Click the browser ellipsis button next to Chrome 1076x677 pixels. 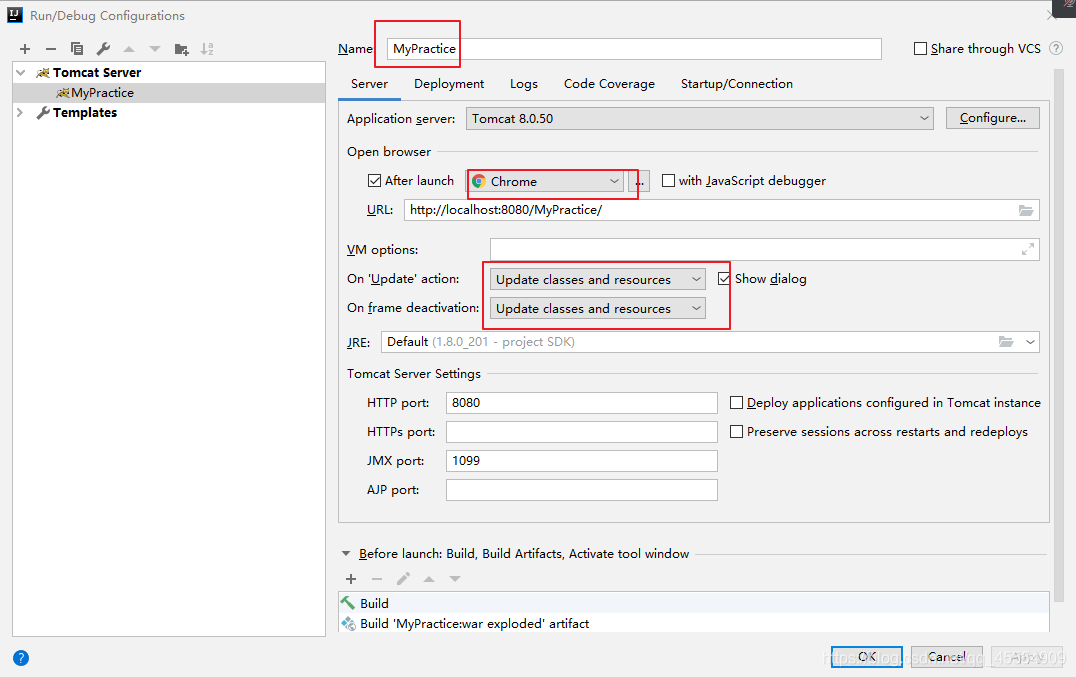[638, 181]
